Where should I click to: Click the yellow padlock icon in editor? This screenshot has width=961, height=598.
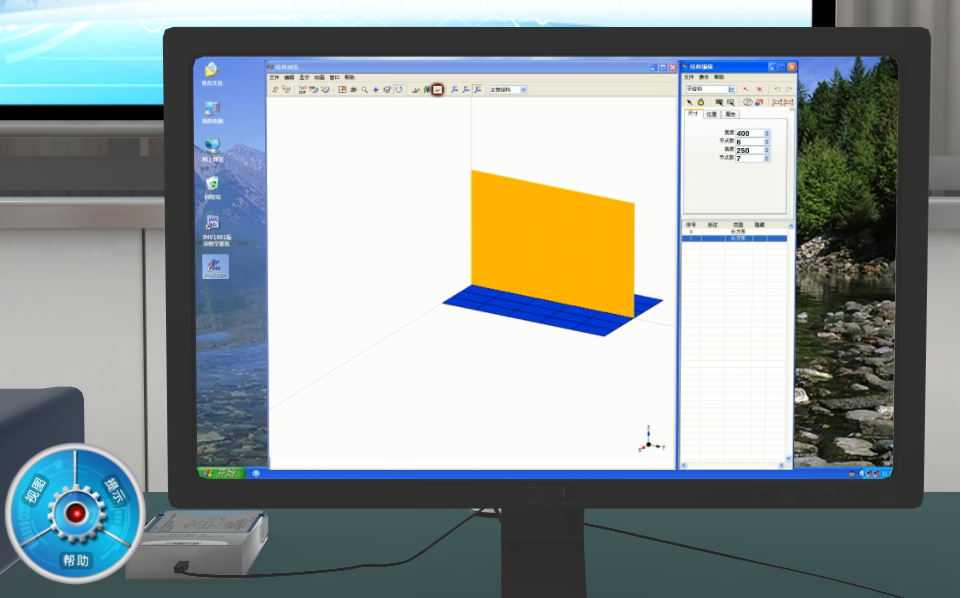coord(701,102)
